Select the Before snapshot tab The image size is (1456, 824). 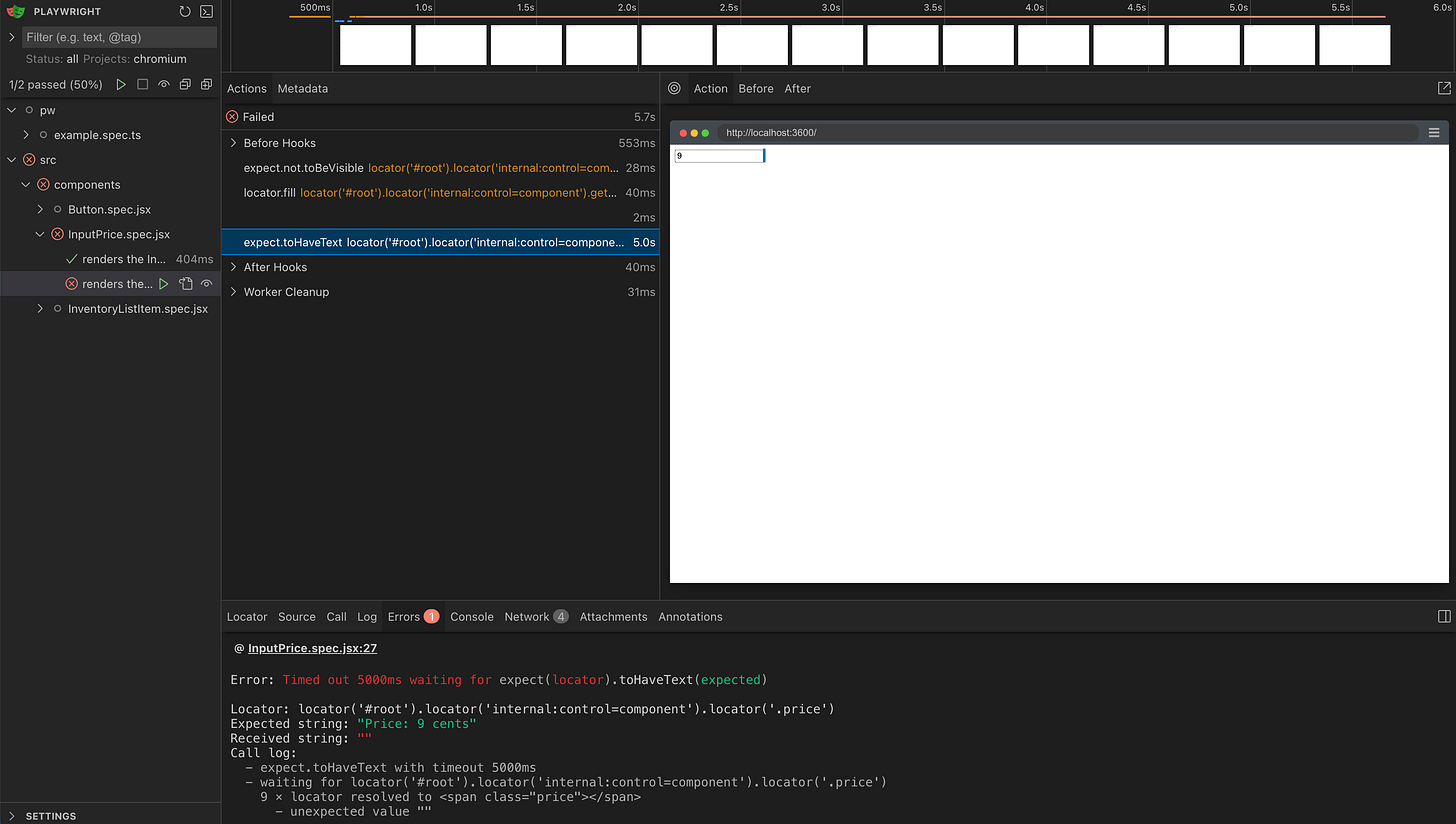click(756, 88)
